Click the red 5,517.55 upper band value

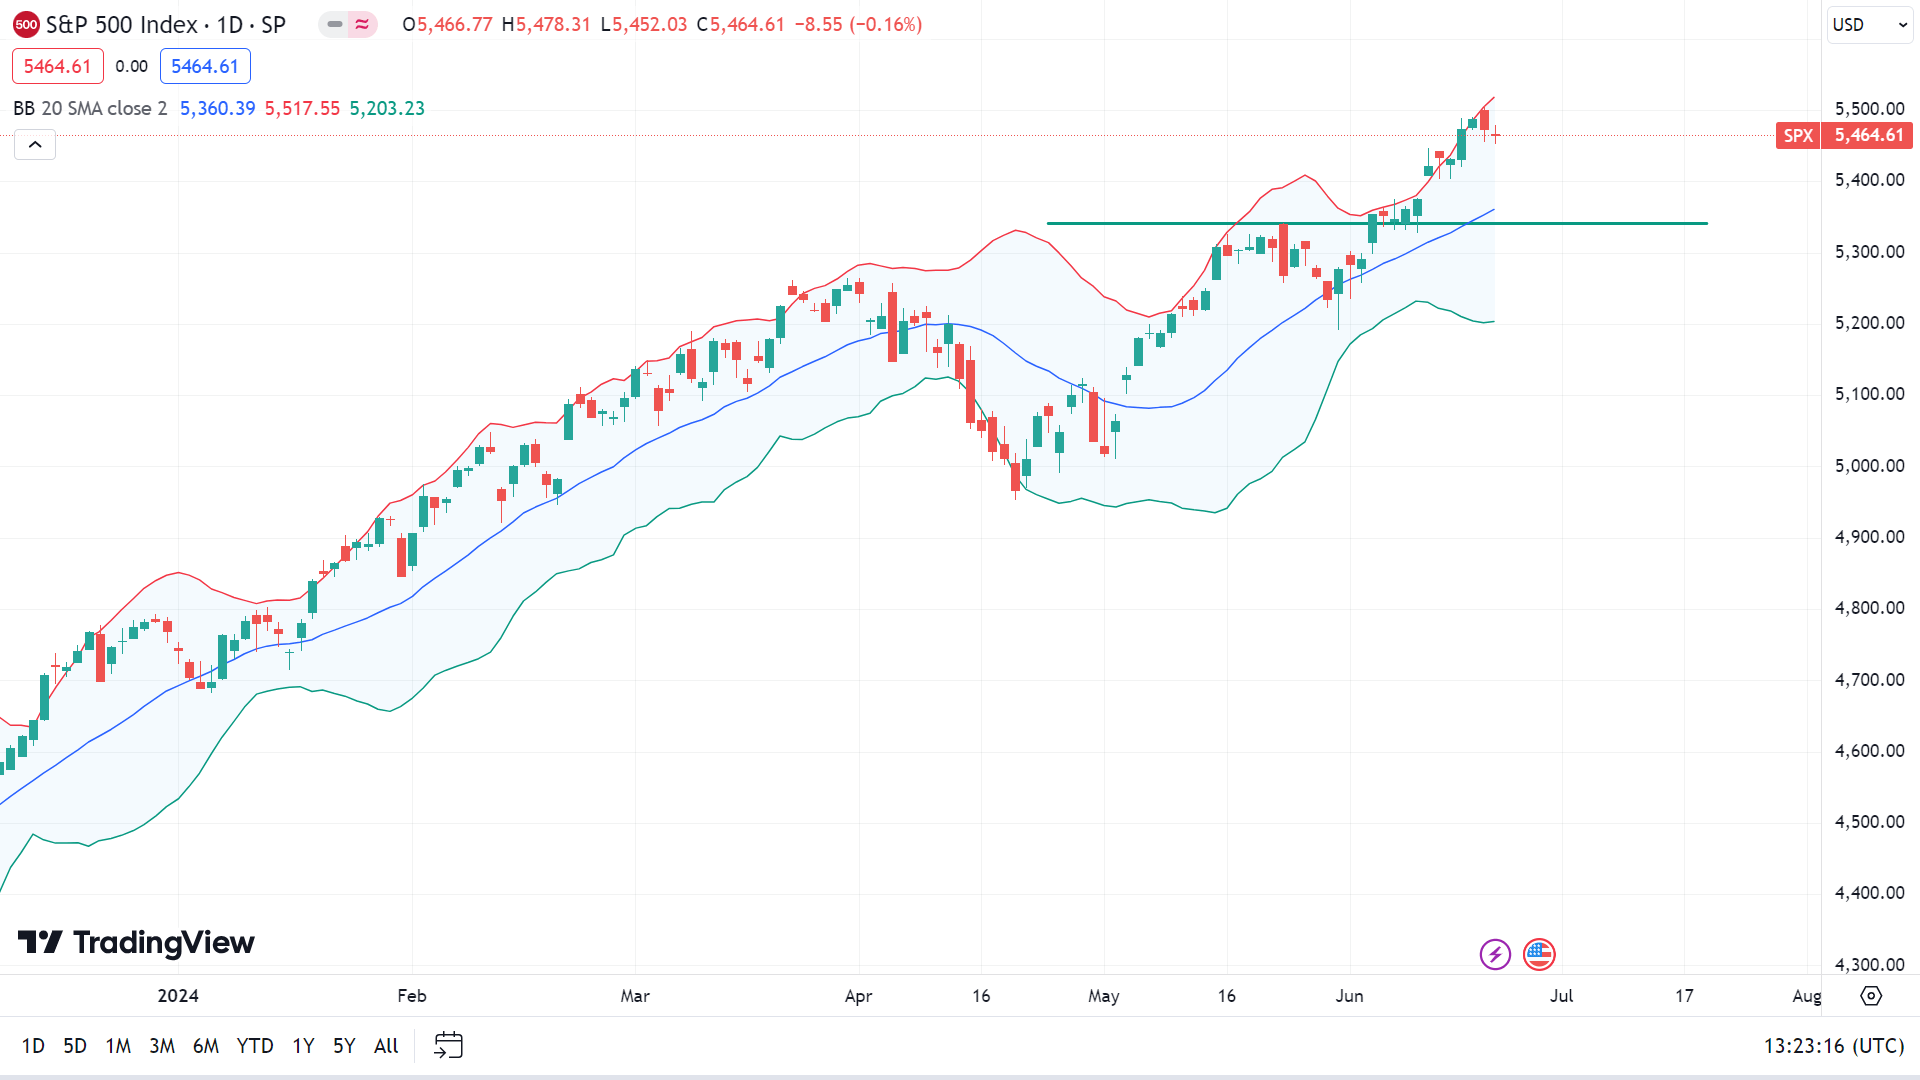[x=302, y=108]
